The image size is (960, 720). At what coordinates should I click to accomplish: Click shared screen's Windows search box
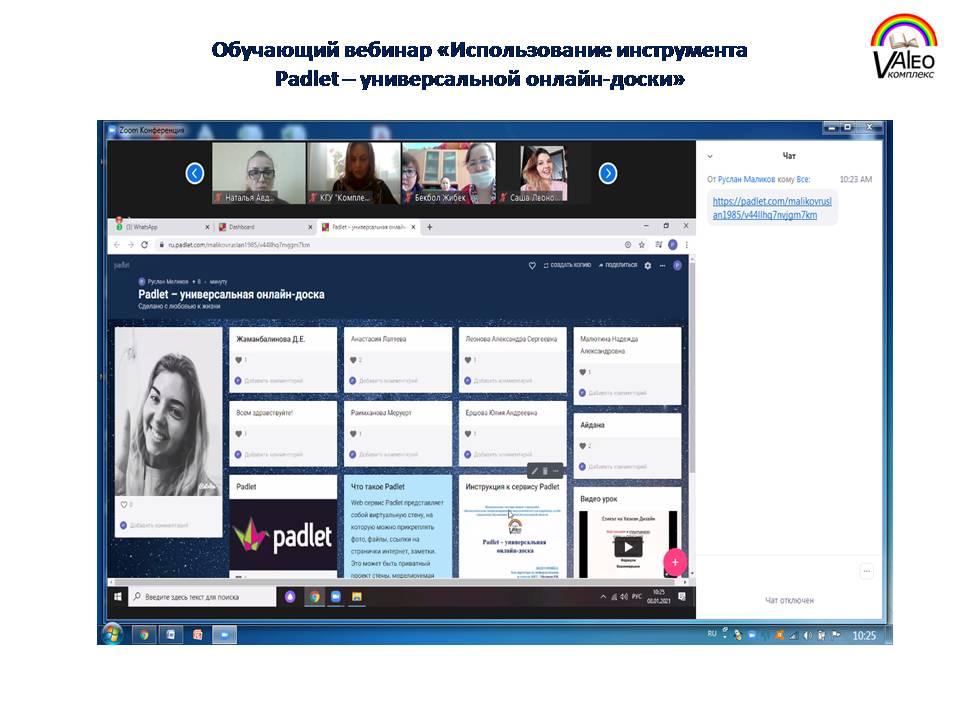click(202, 597)
